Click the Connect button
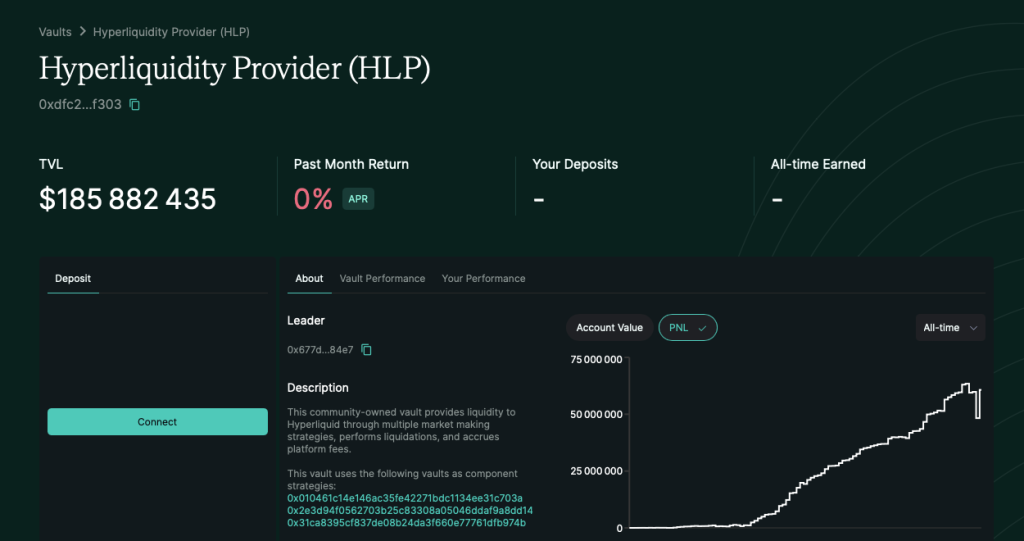The image size is (1024, 541). click(157, 422)
